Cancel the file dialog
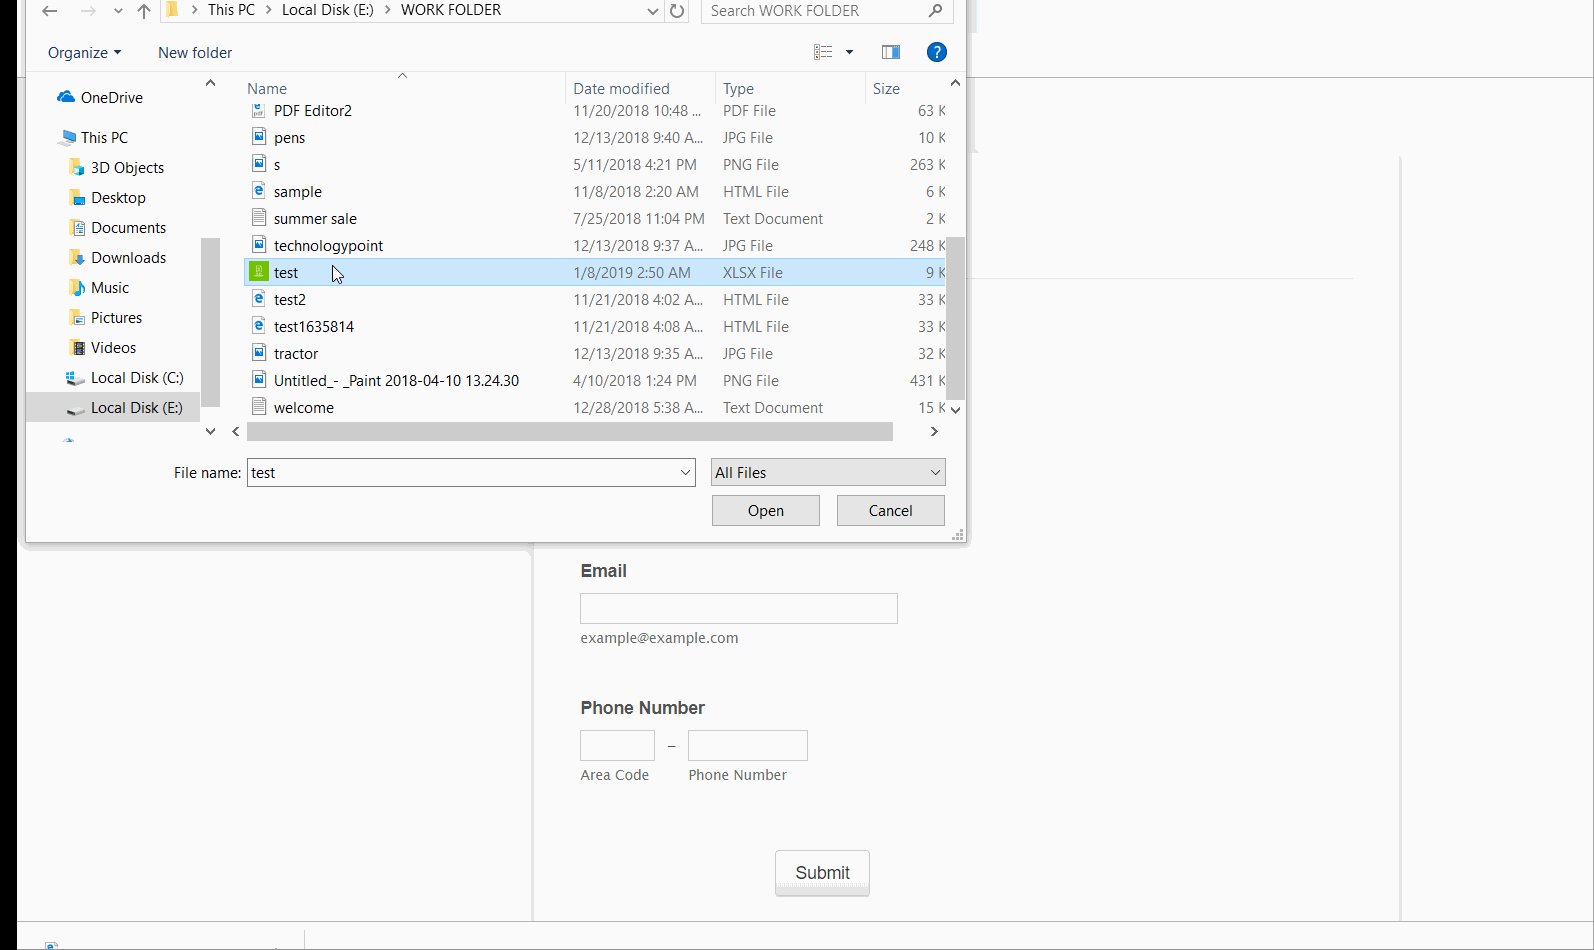Viewport: 1594px width, 950px height. click(x=890, y=510)
